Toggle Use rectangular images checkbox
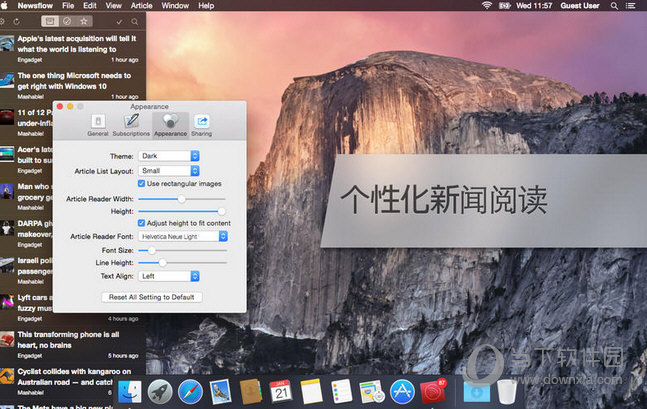Viewport: 647px width, 409px height. (x=142, y=183)
